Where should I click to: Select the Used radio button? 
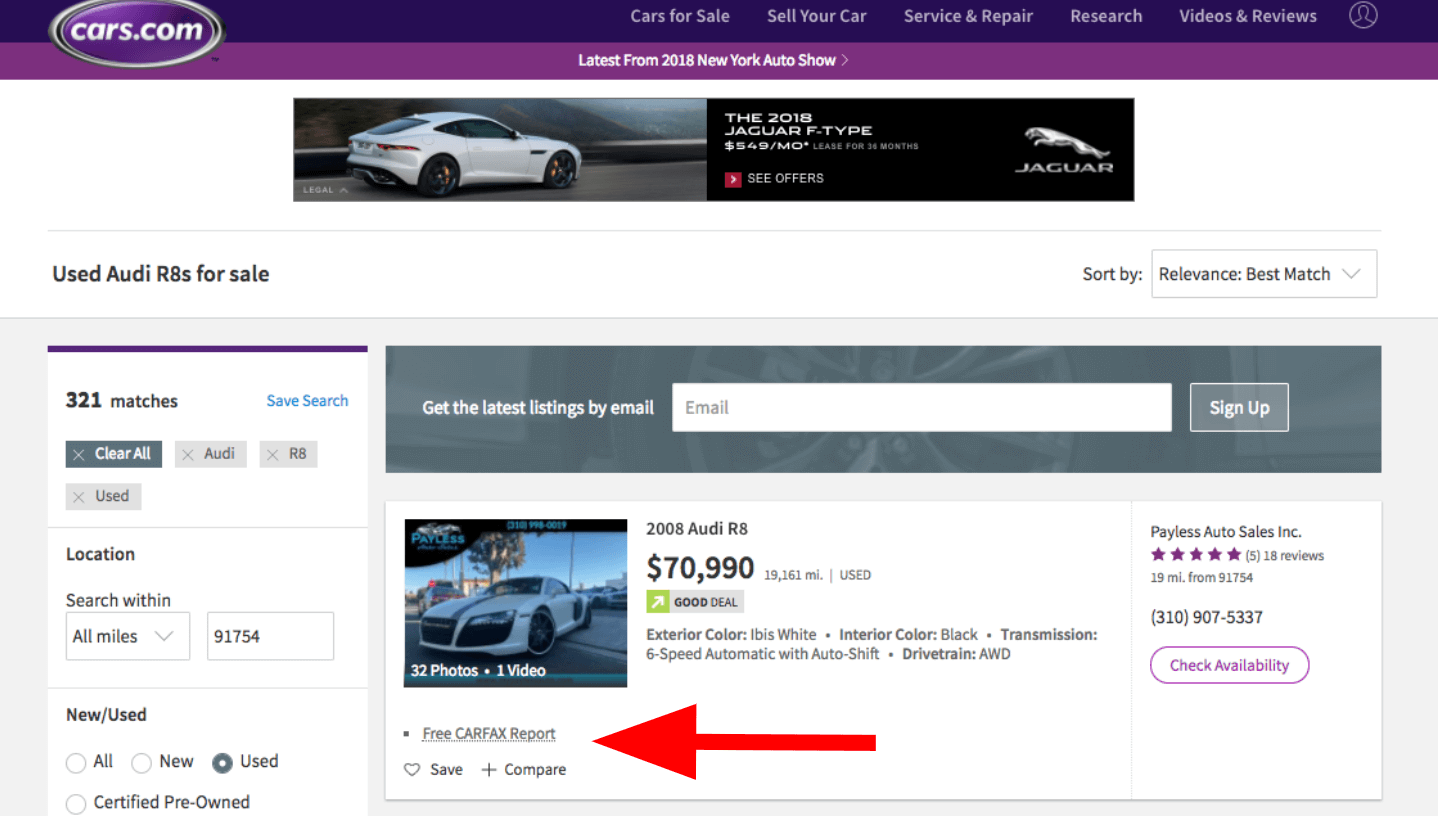[222, 763]
